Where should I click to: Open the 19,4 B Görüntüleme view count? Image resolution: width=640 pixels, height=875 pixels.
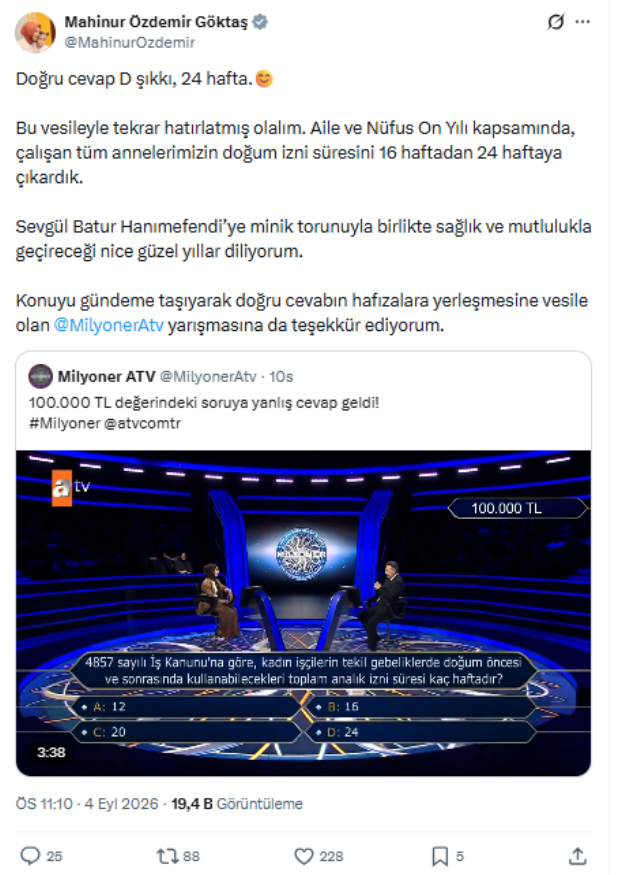[x=237, y=804]
